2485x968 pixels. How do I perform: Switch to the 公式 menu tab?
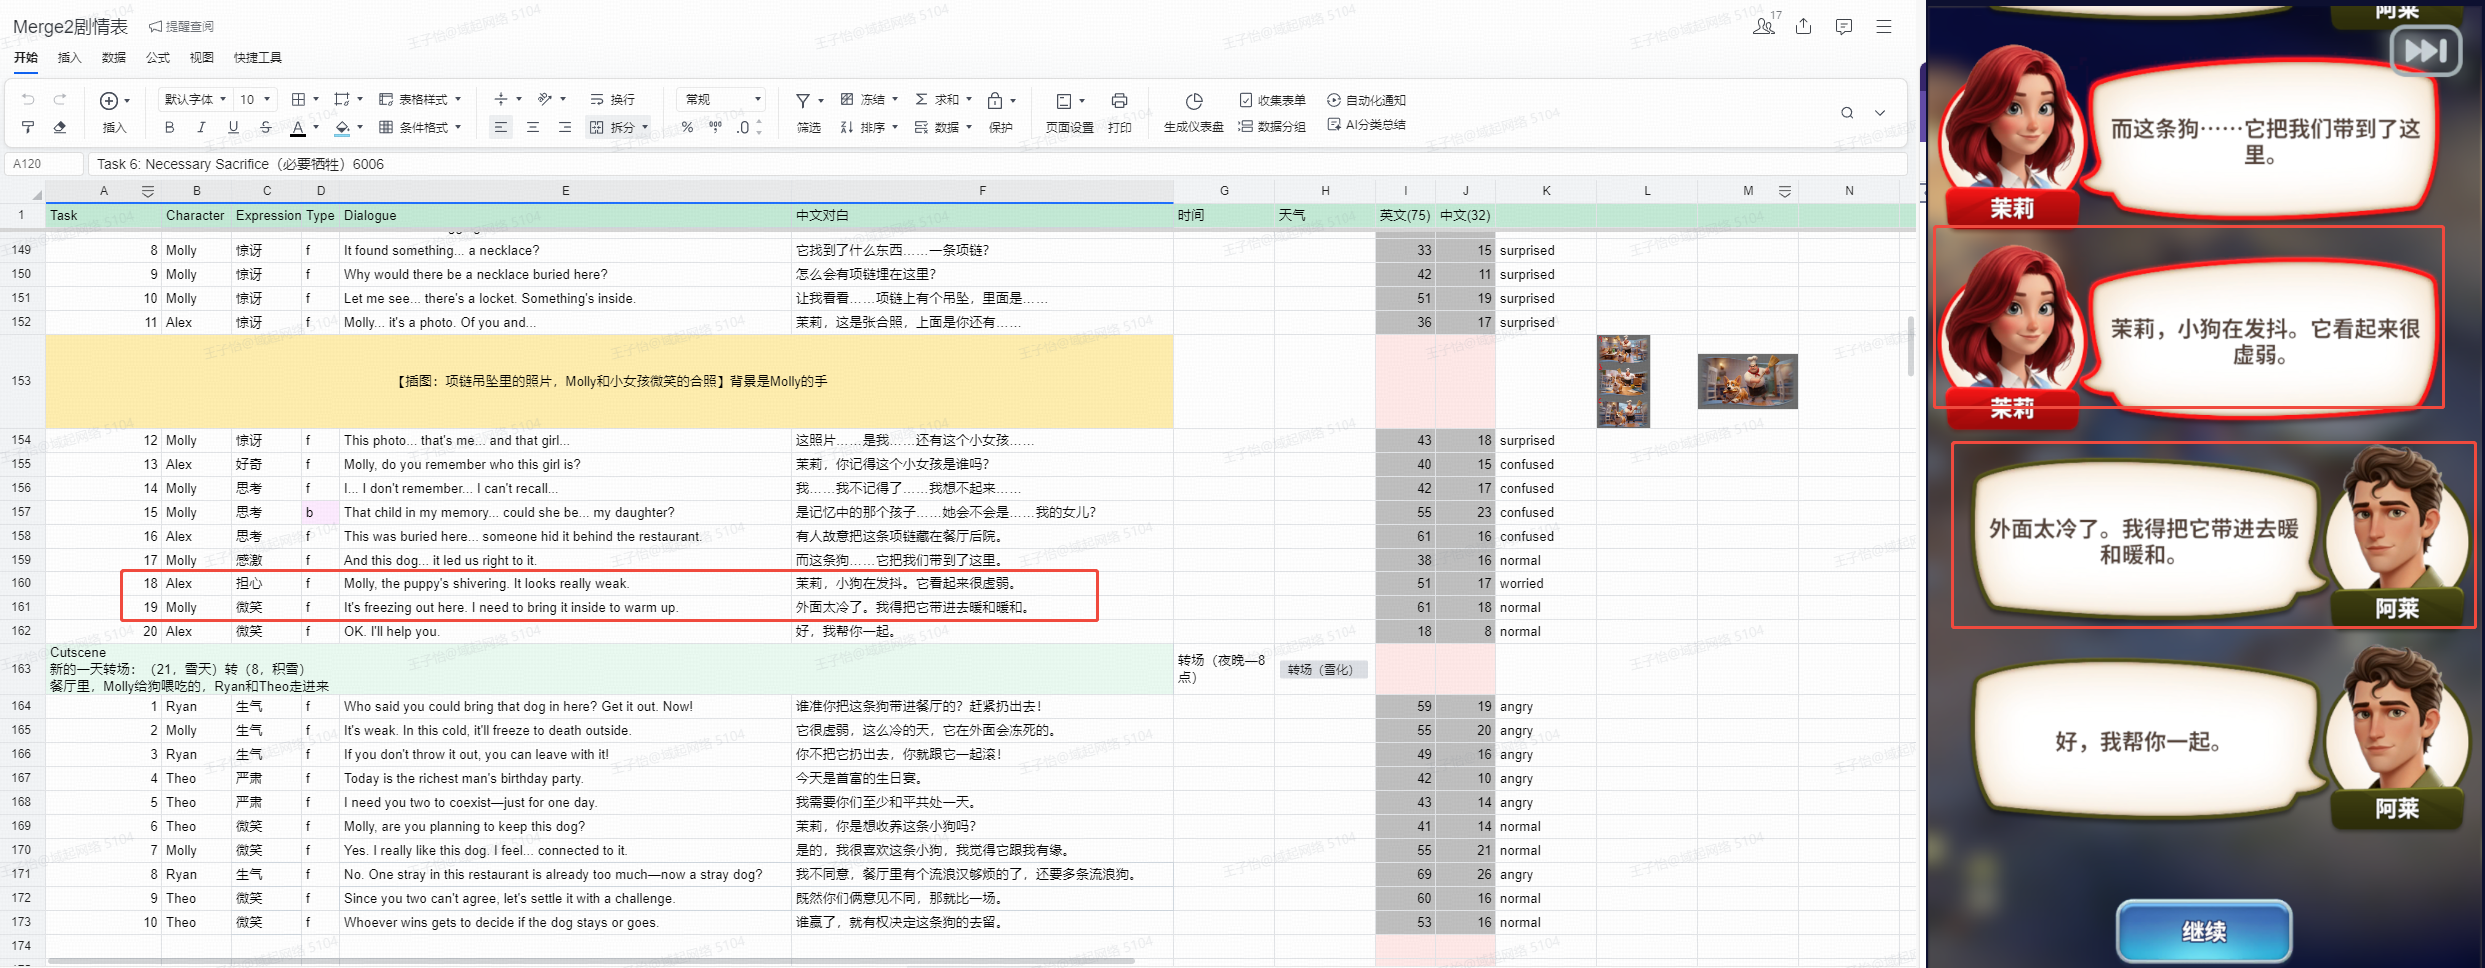158,58
